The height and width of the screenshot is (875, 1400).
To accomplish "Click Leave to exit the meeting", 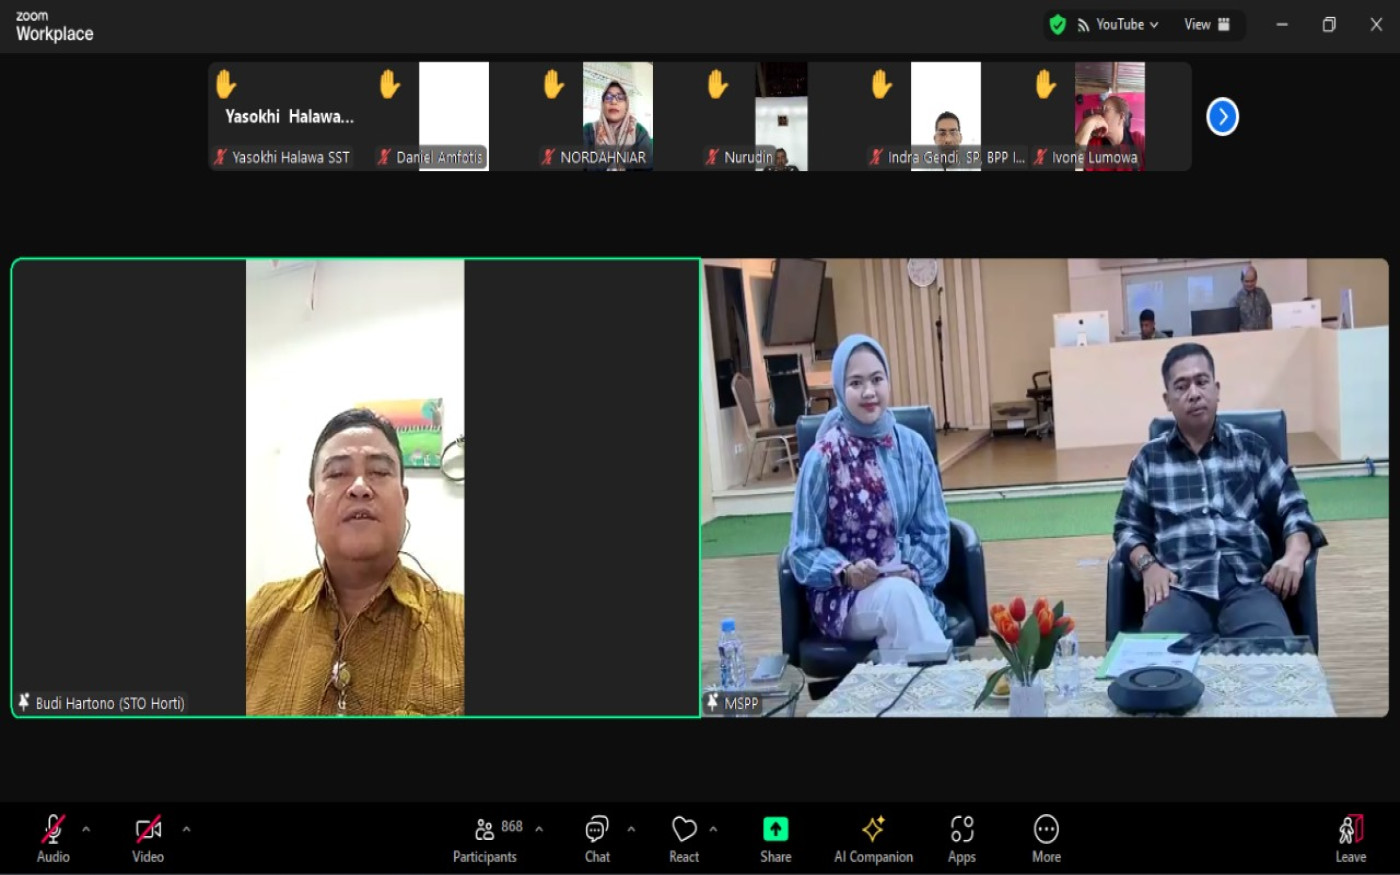I will [x=1350, y=837].
